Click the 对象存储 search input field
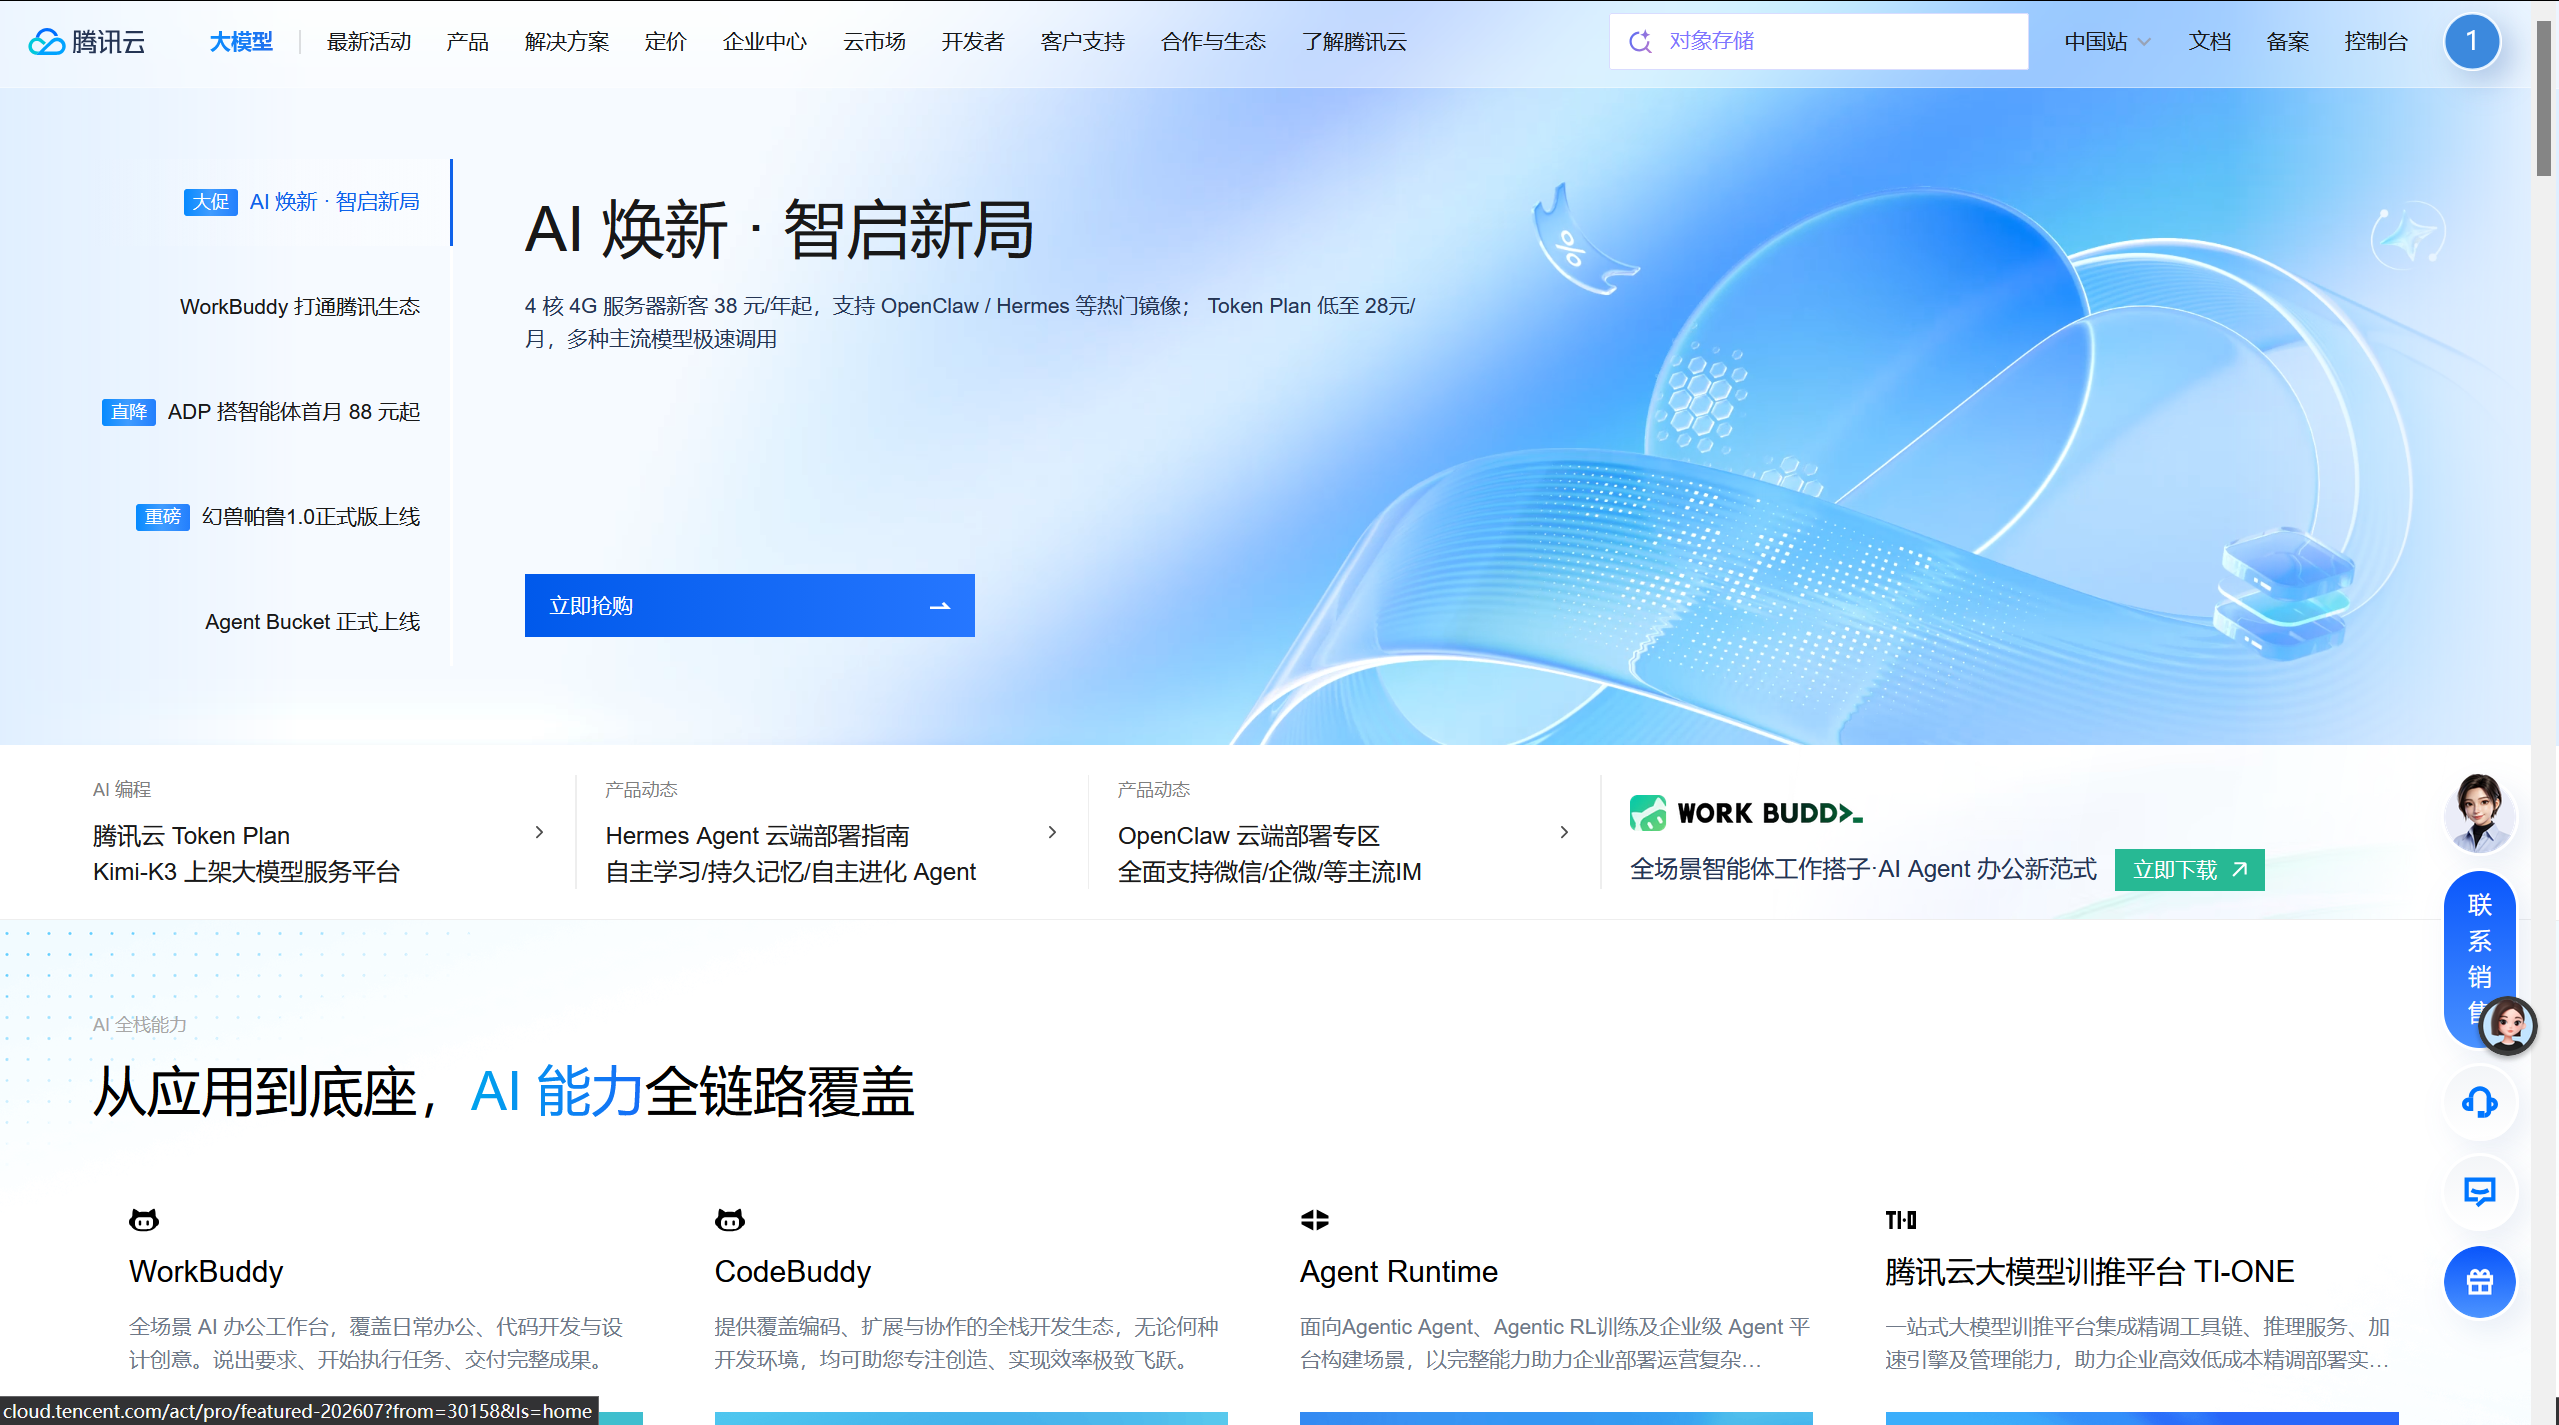This screenshot has height=1425, width=2559. [1818, 41]
